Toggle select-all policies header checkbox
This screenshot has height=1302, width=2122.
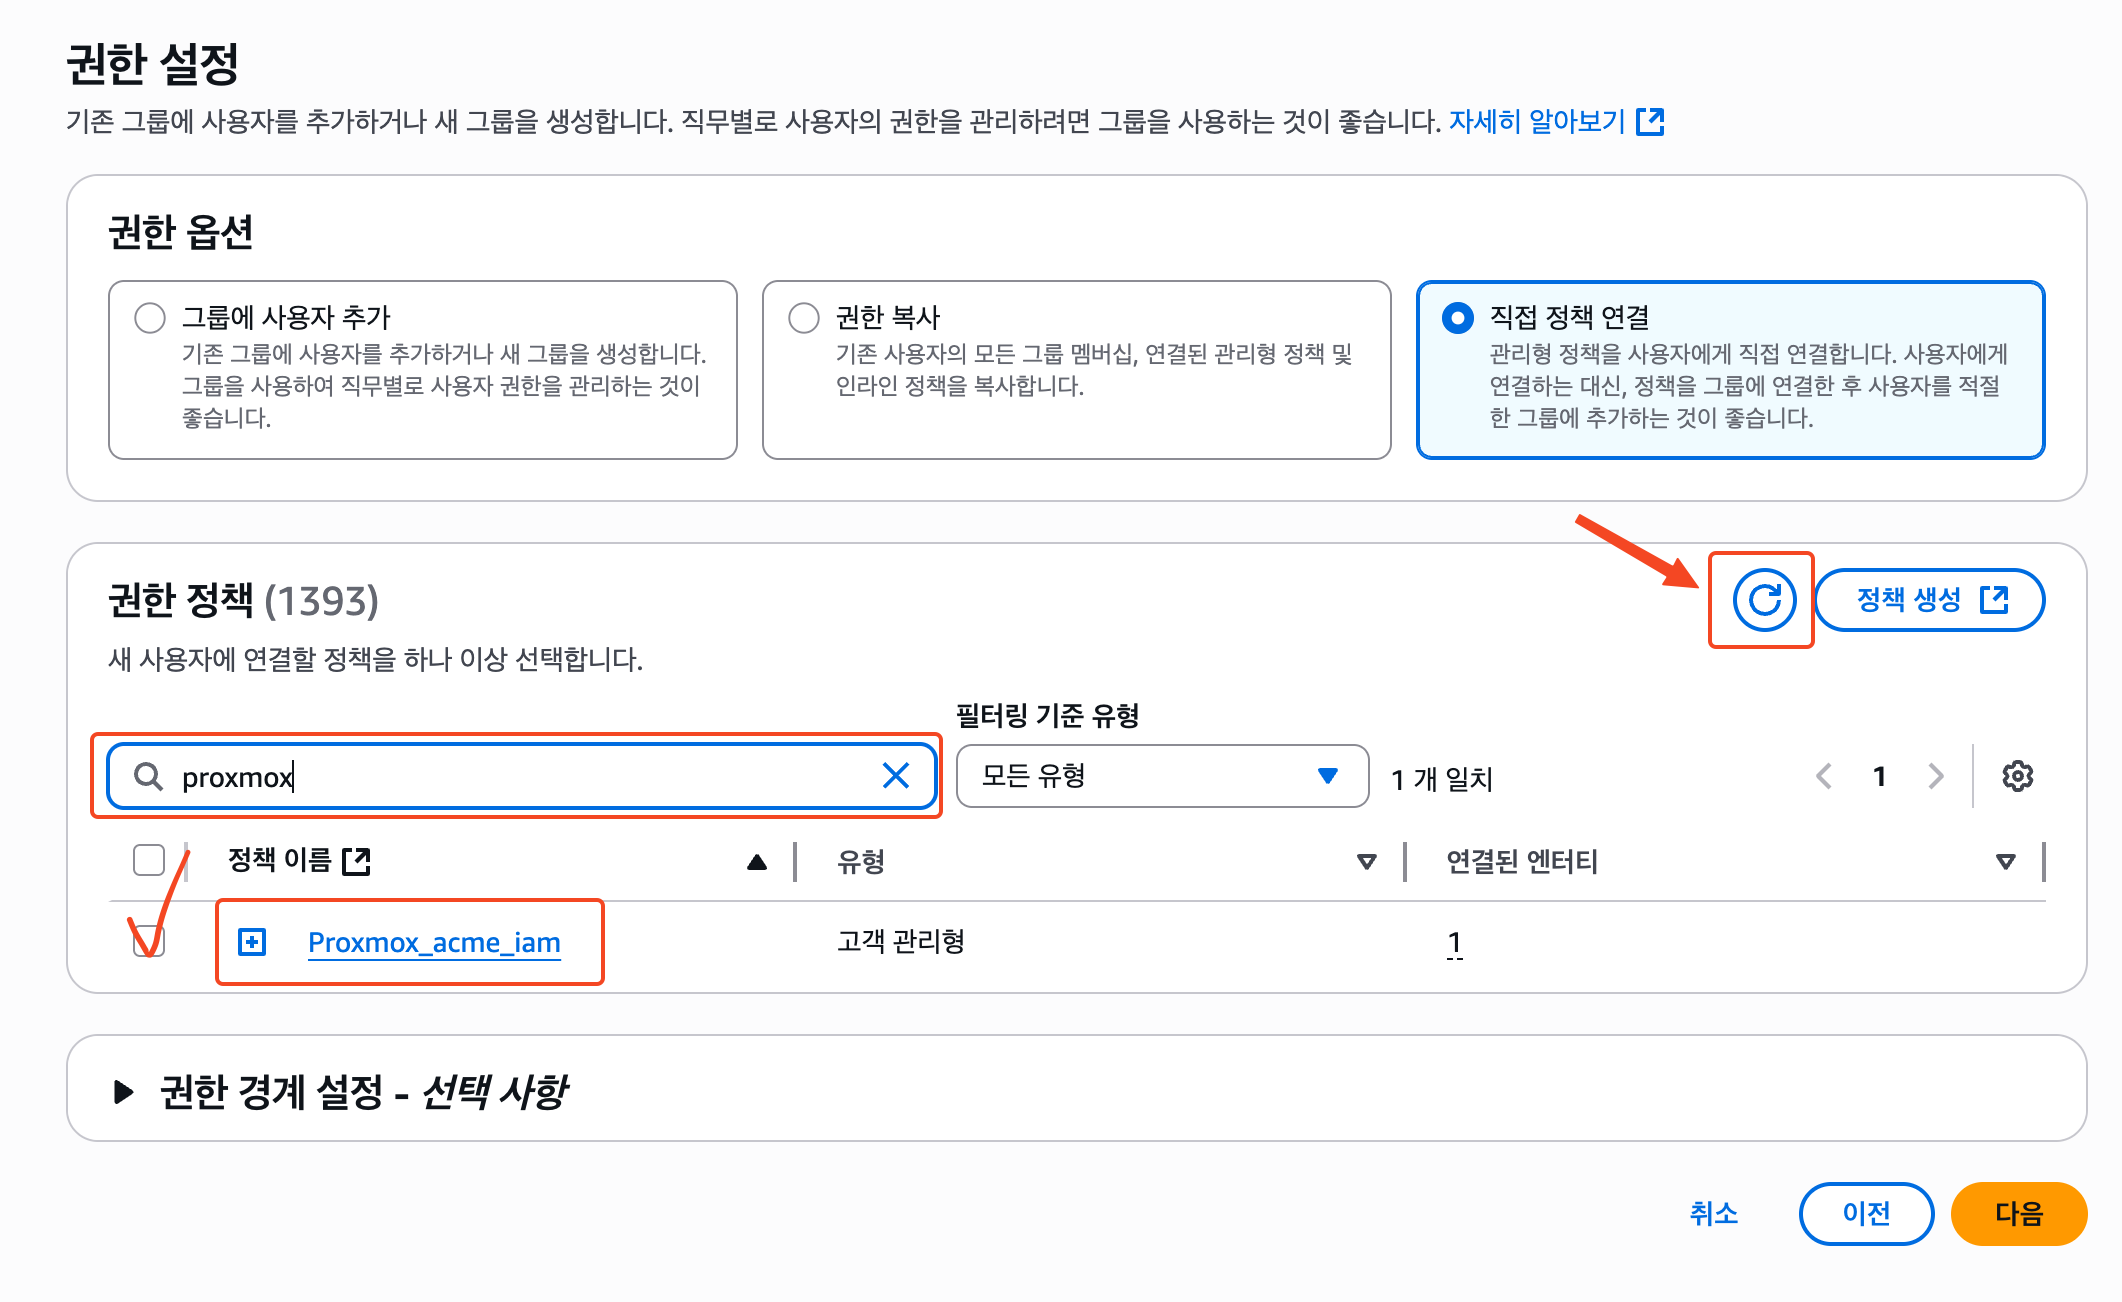tap(149, 860)
